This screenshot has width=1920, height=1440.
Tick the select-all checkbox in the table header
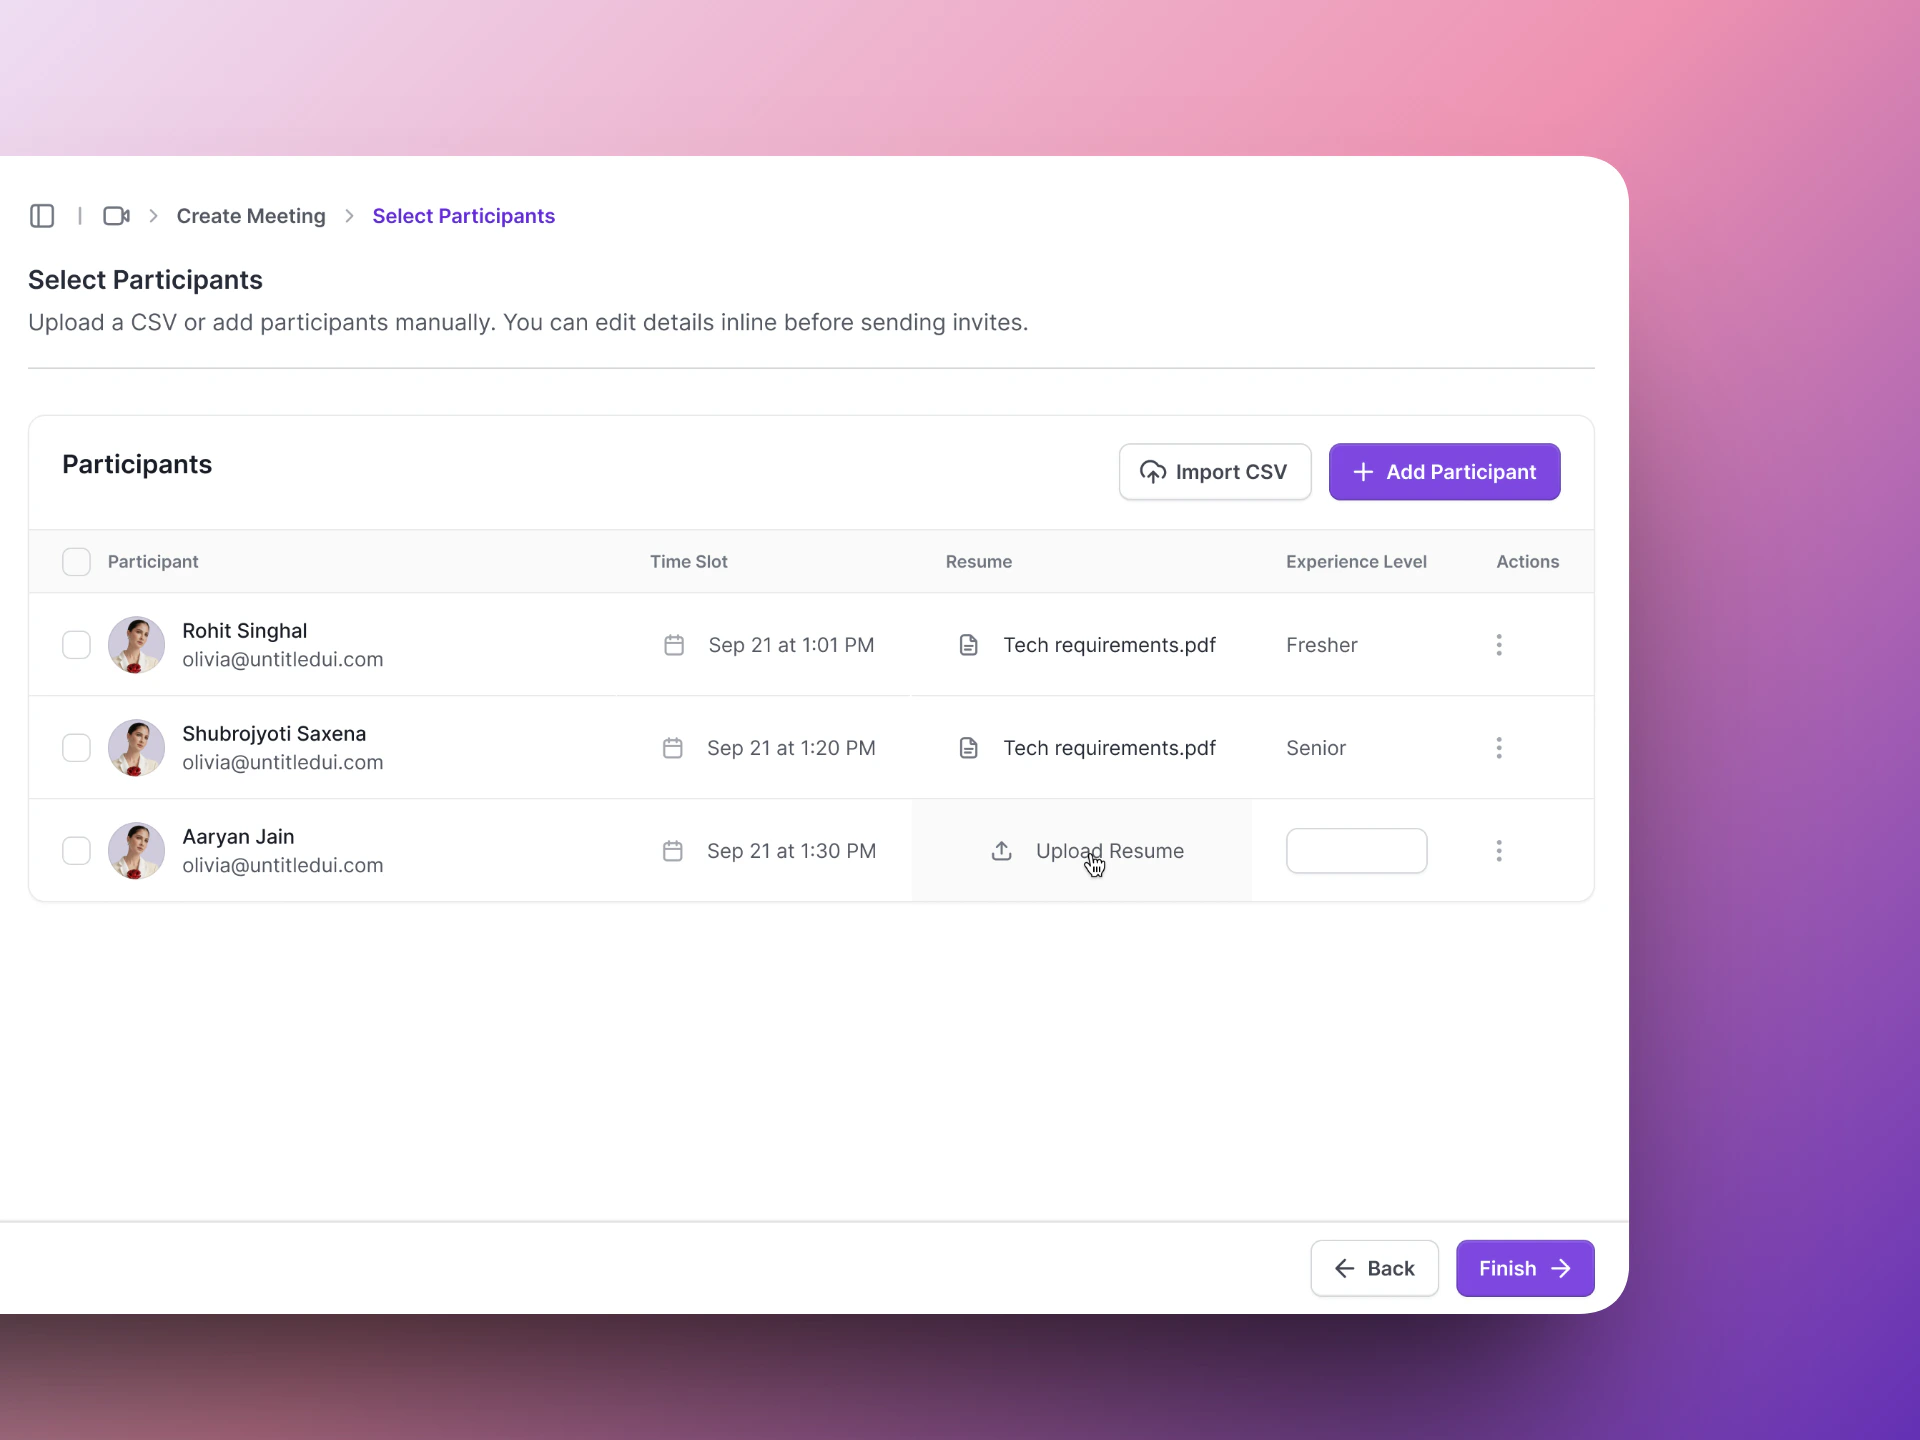tap(76, 562)
